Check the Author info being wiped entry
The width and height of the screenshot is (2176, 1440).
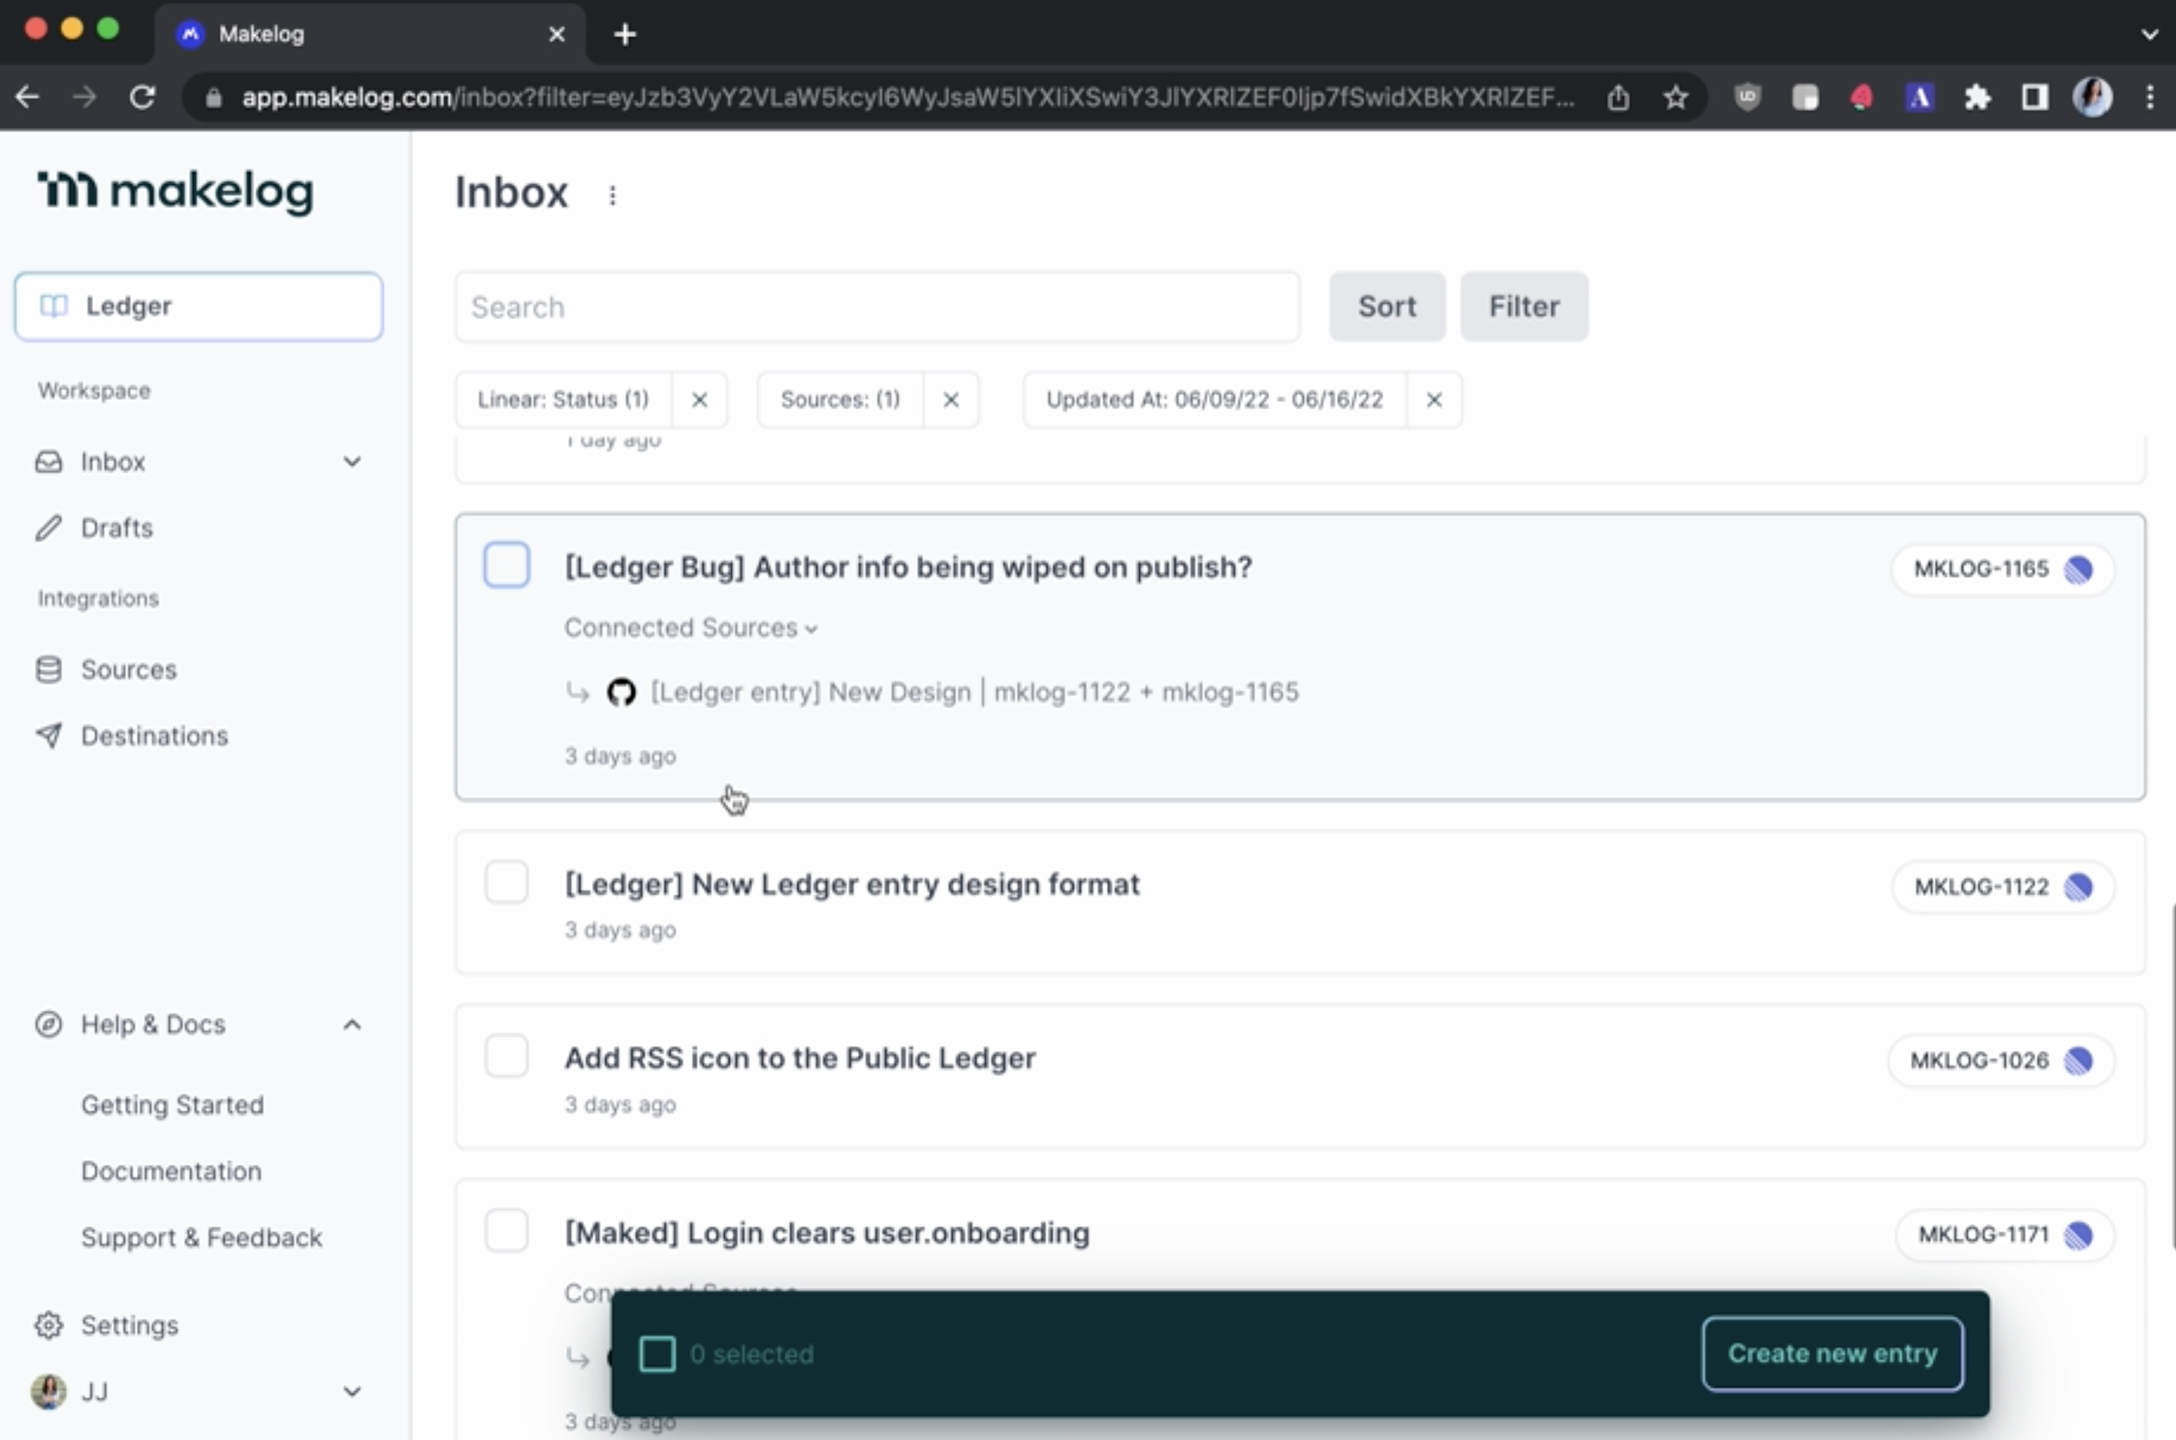coord(507,565)
